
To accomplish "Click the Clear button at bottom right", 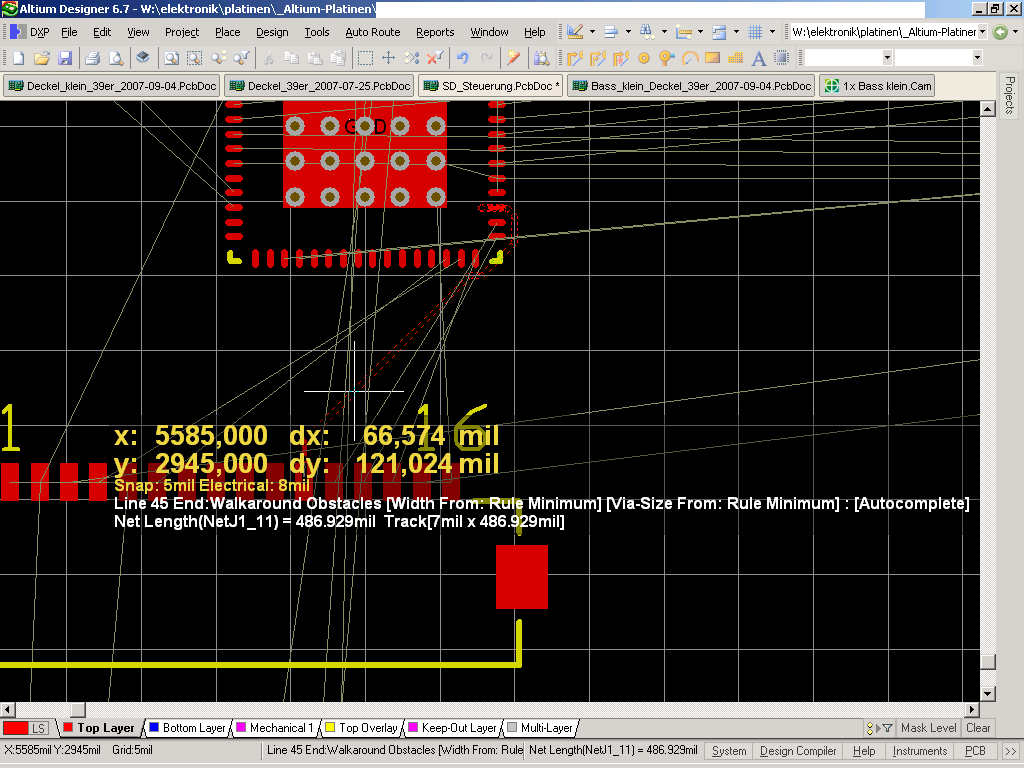I will (x=978, y=728).
